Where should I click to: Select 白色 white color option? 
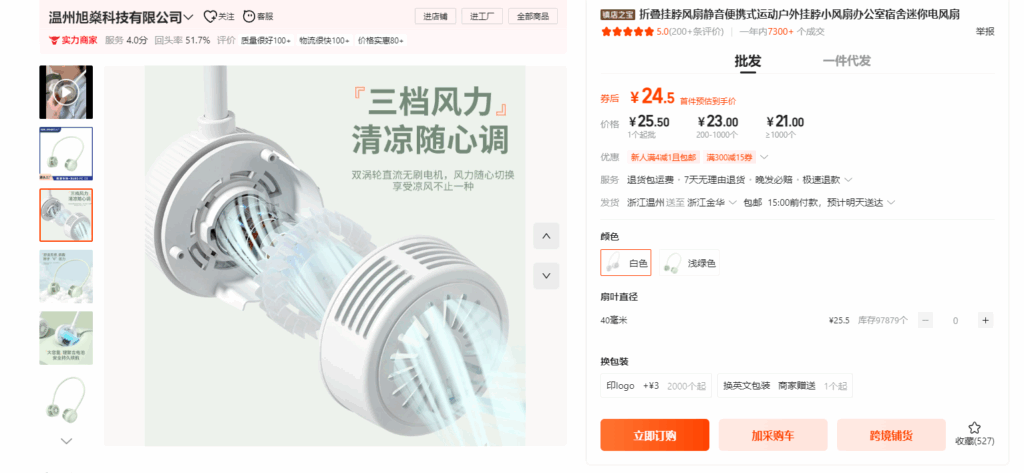[x=626, y=263]
